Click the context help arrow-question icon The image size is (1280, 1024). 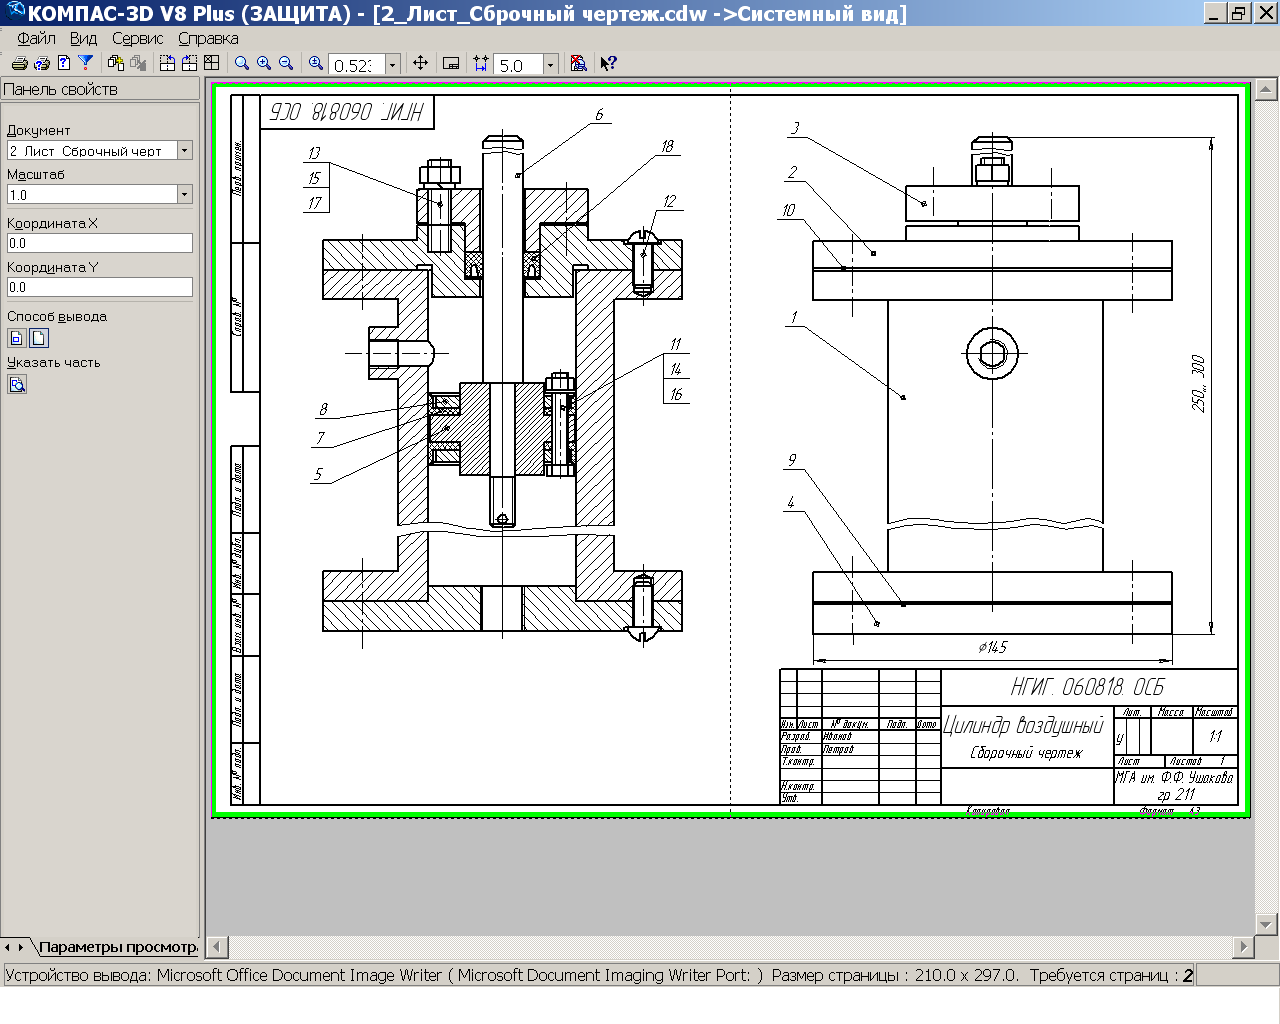tap(608, 63)
